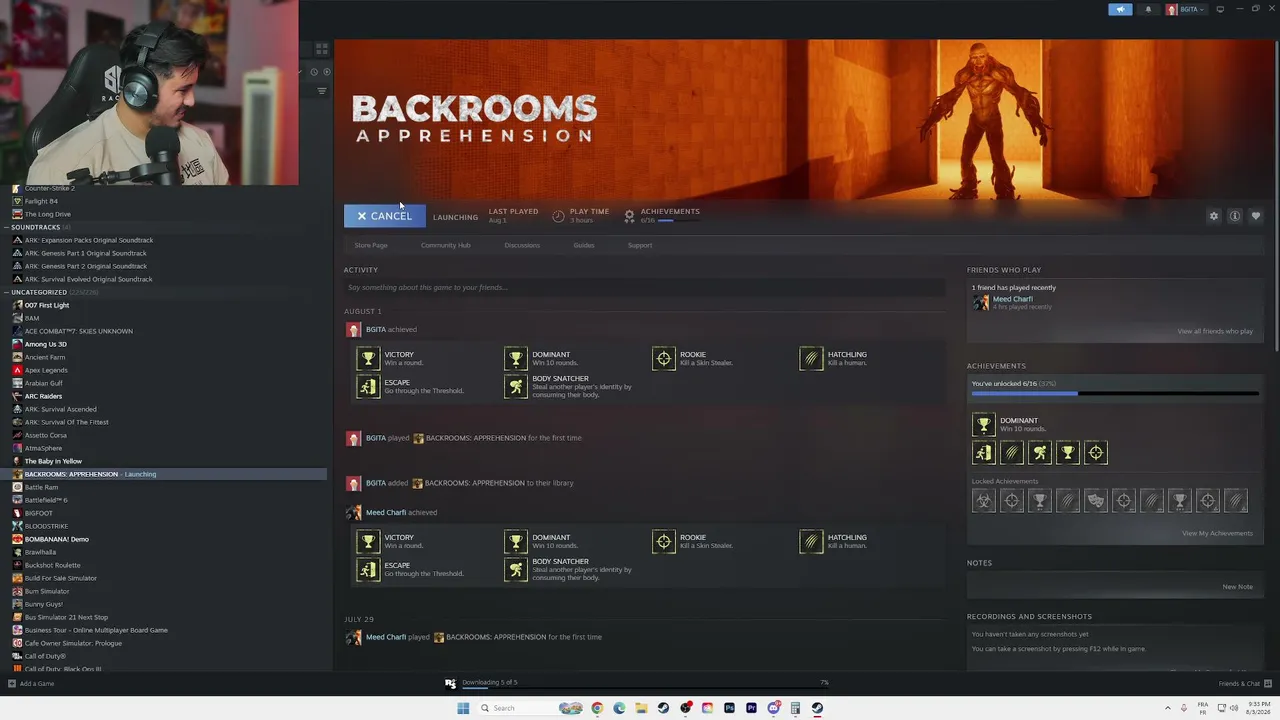This screenshot has width=1280, height=720.
Task: Select The Long Drive in library list
Action: 48,214
